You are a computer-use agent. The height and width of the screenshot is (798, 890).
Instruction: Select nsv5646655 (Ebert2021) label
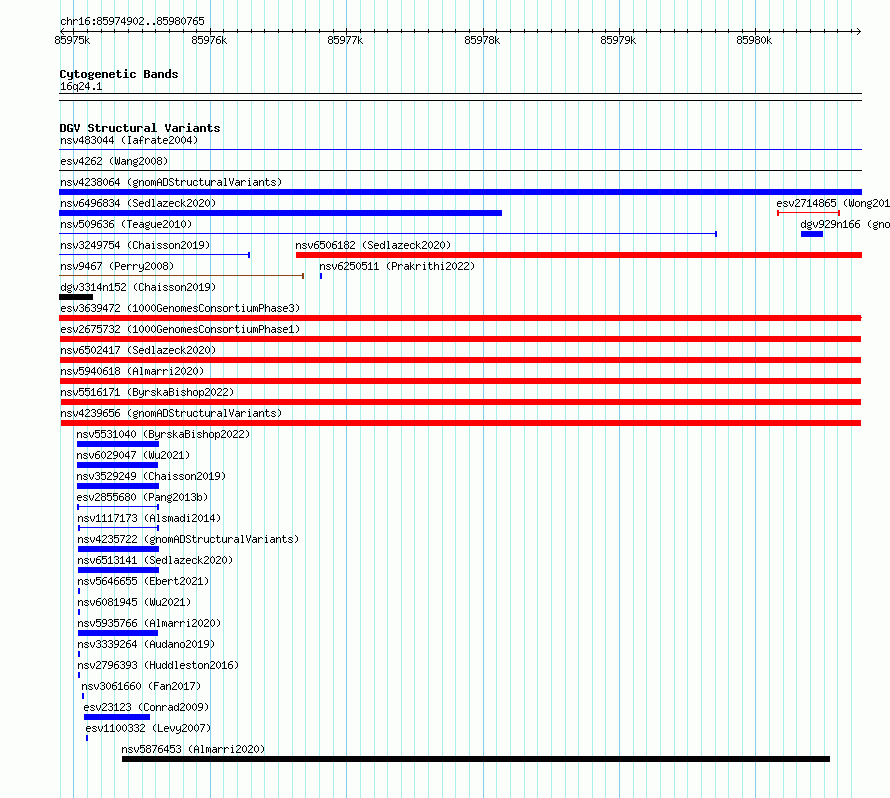pos(143,581)
